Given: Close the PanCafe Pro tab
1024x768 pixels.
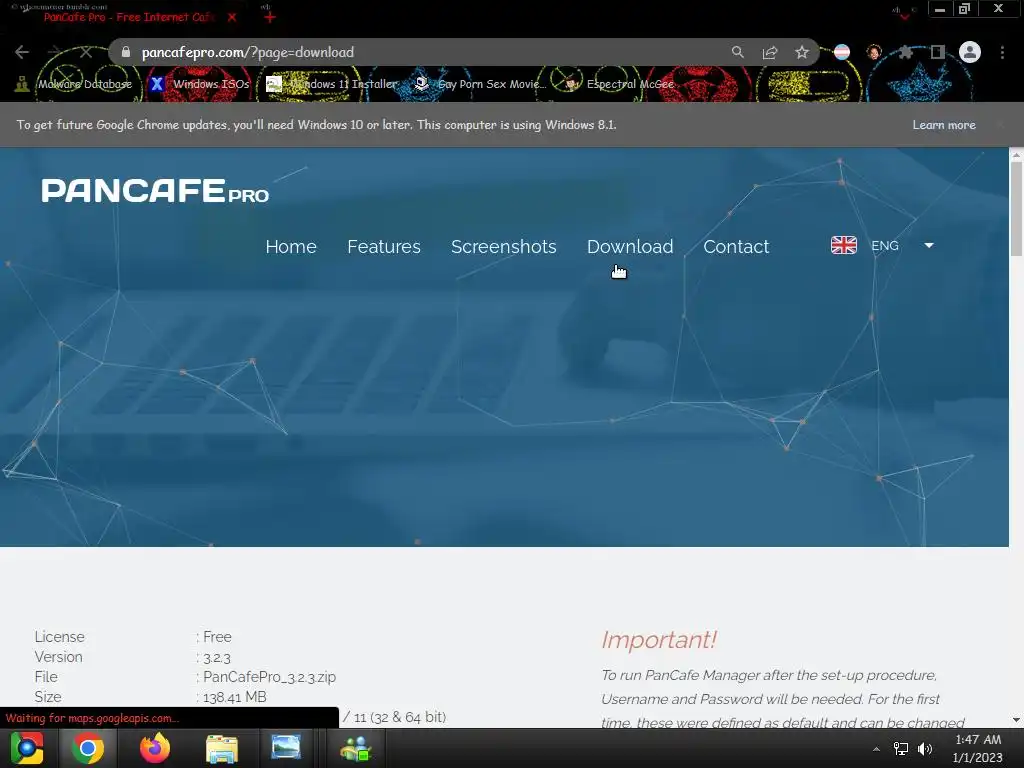Looking at the screenshot, I should pos(232,17).
